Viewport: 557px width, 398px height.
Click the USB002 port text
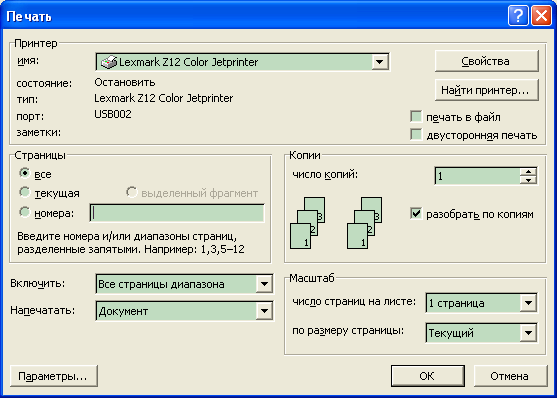(x=113, y=114)
